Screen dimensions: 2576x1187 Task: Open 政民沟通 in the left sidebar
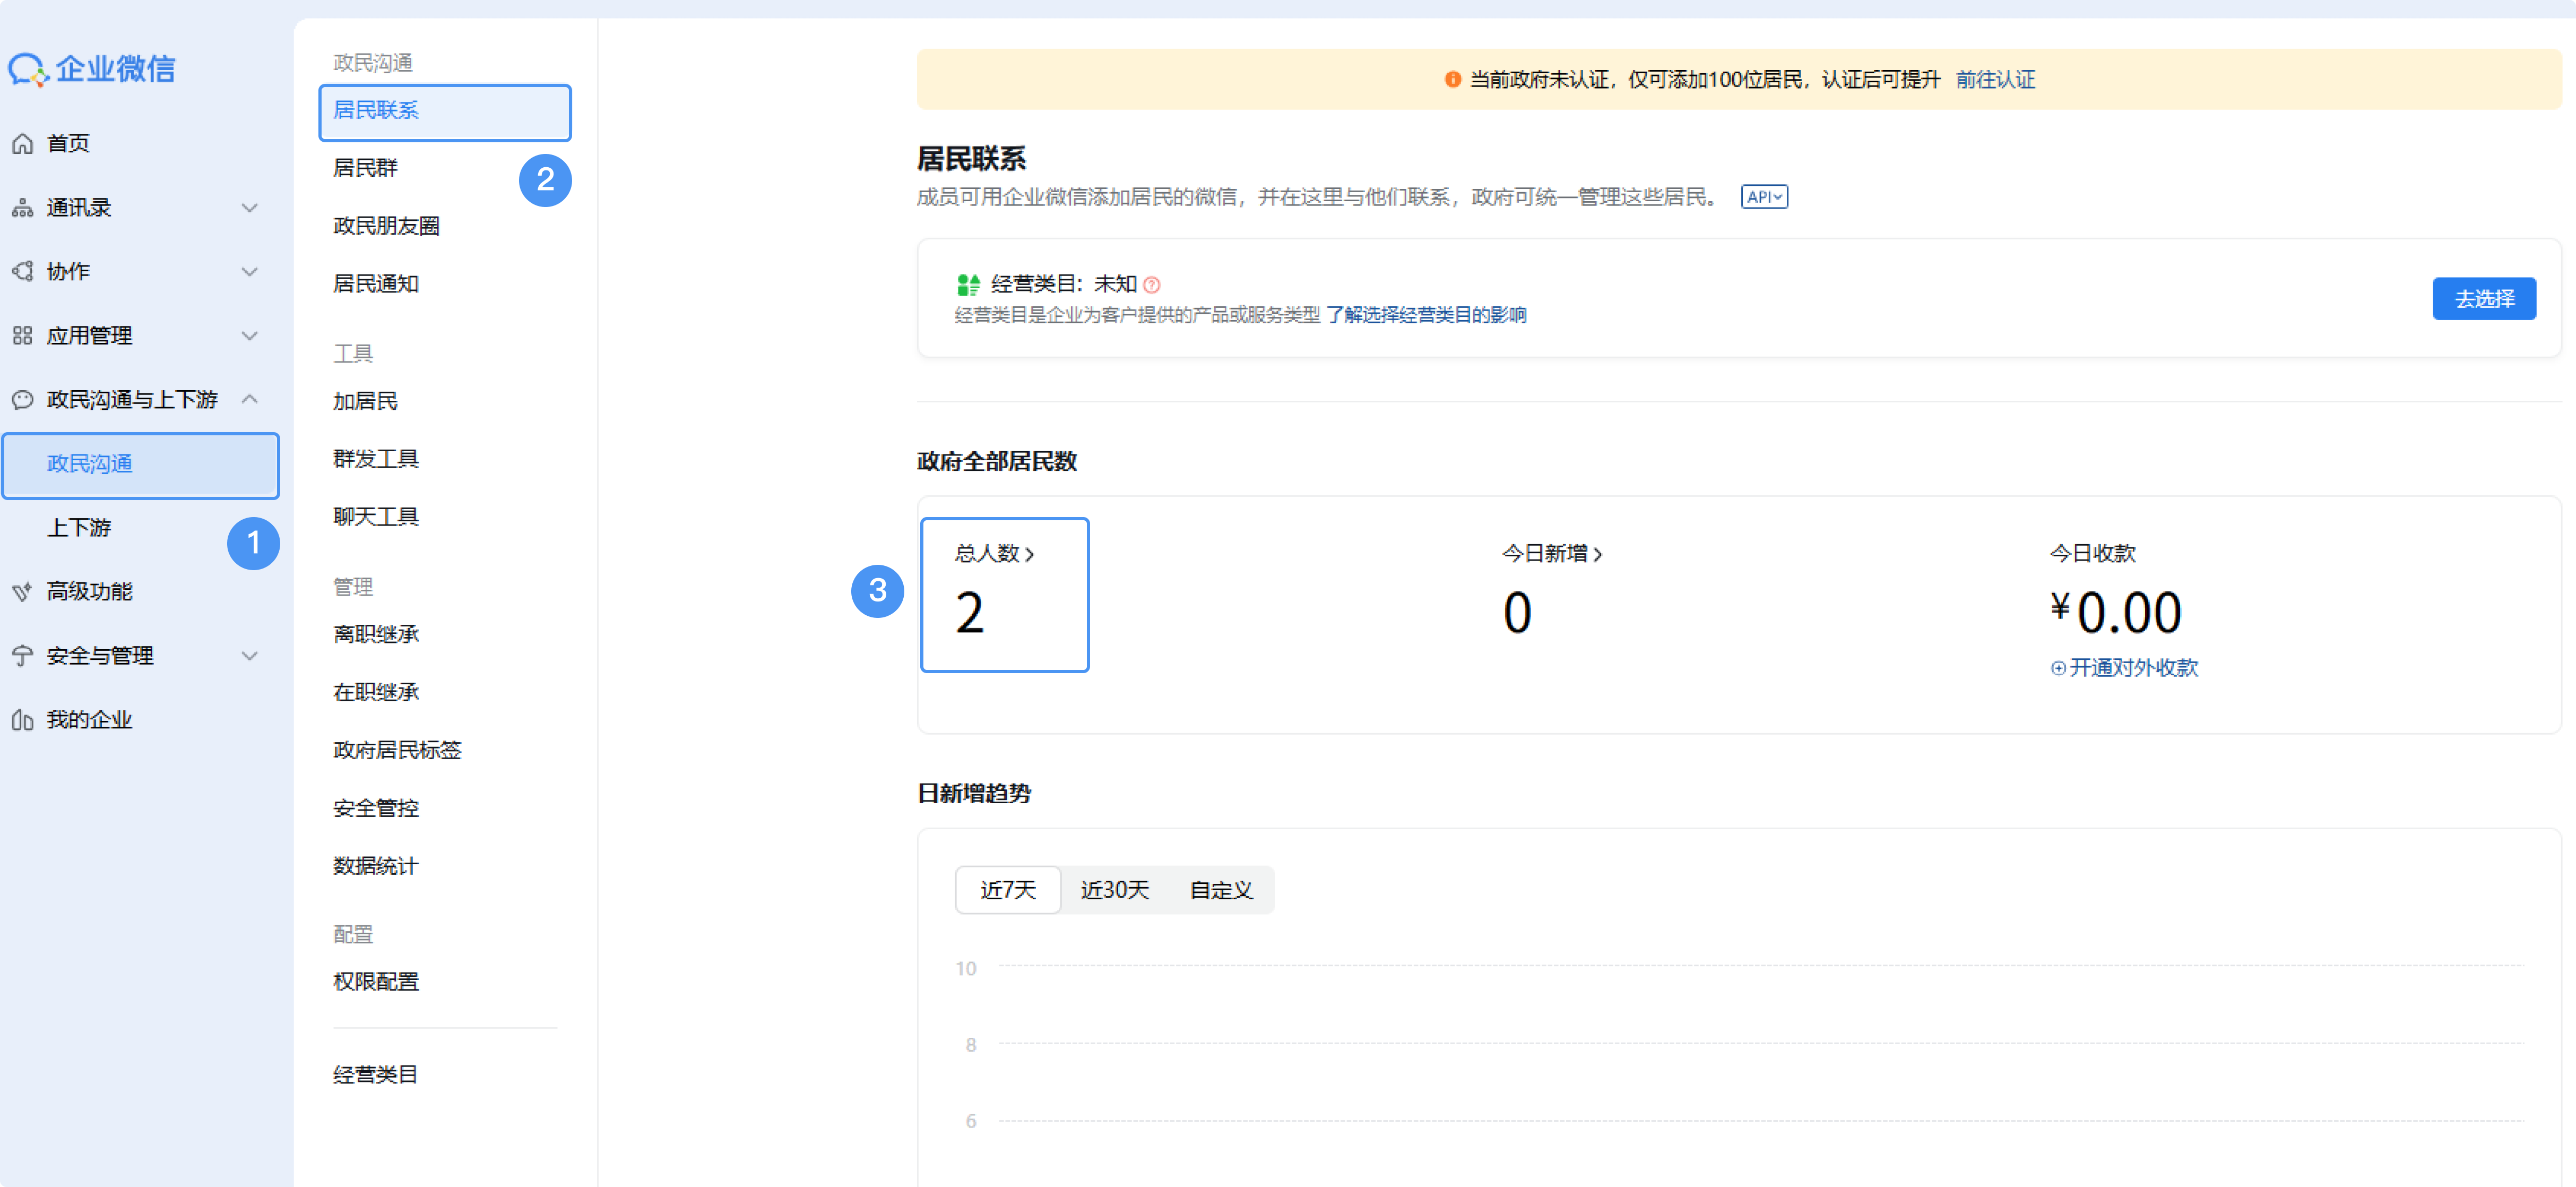[140, 465]
